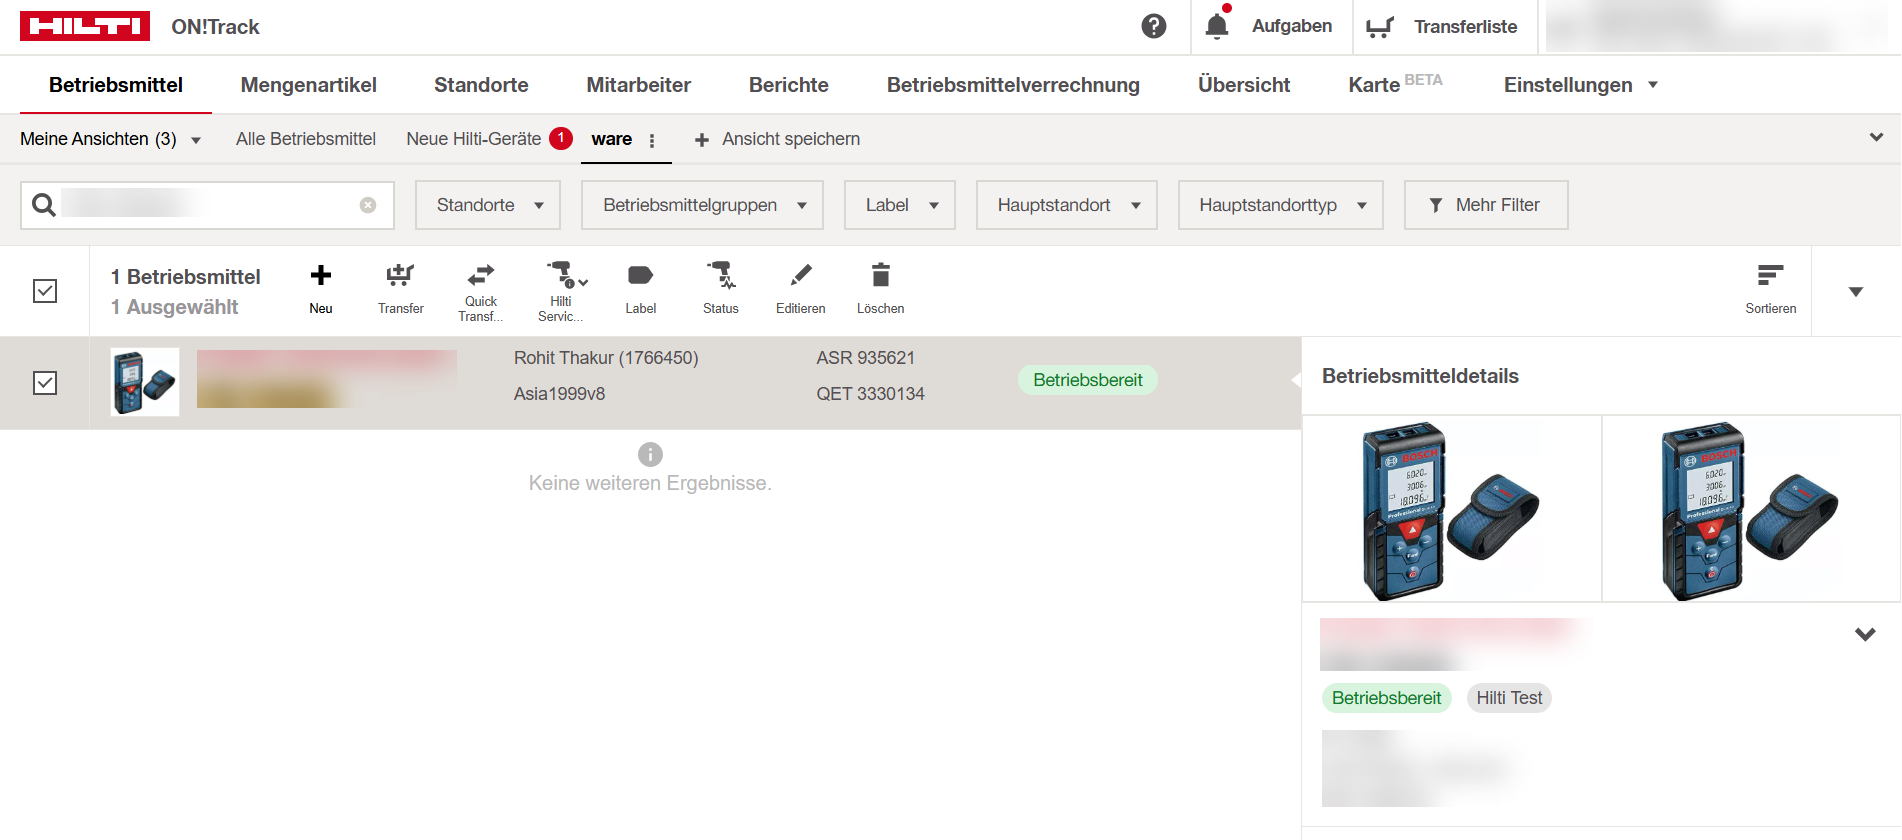Click the three-dot menu beside ware
Viewport: 1902px width, 840px height.
click(x=652, y=141)
